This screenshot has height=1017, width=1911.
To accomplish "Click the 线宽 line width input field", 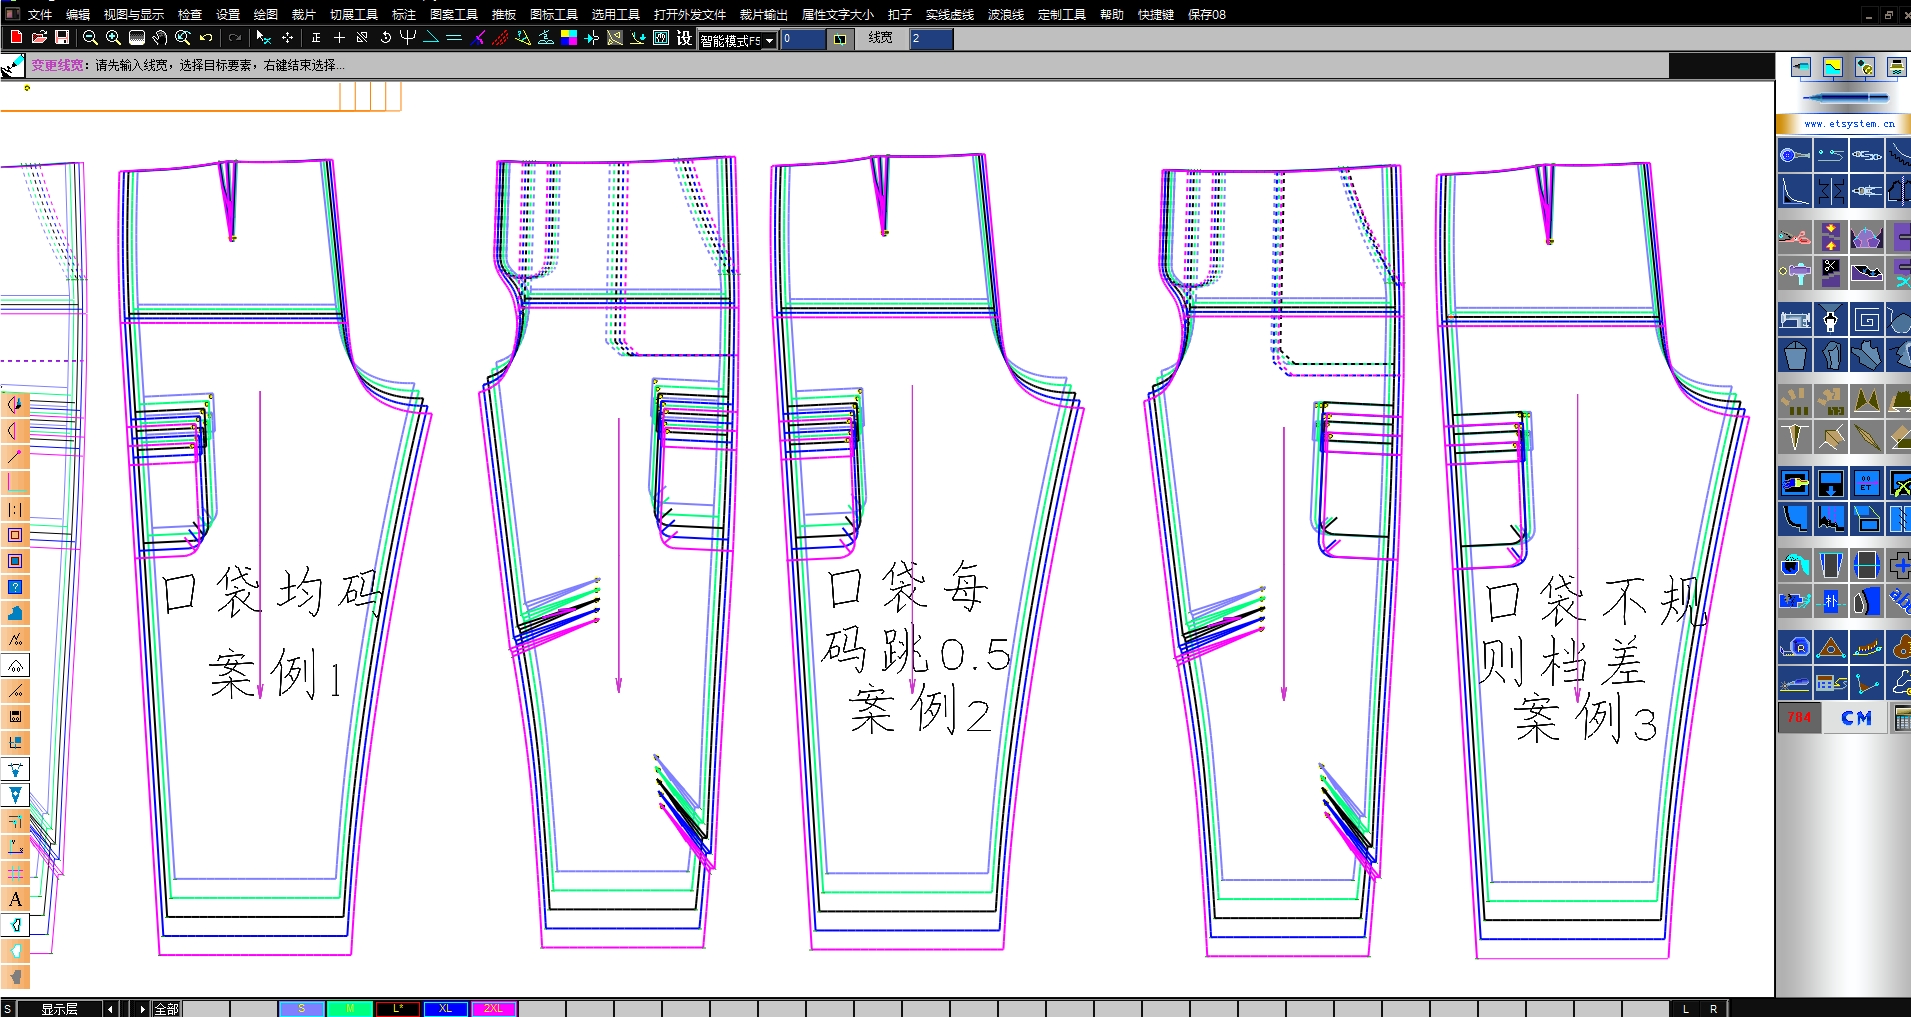I will pos(931,38).
